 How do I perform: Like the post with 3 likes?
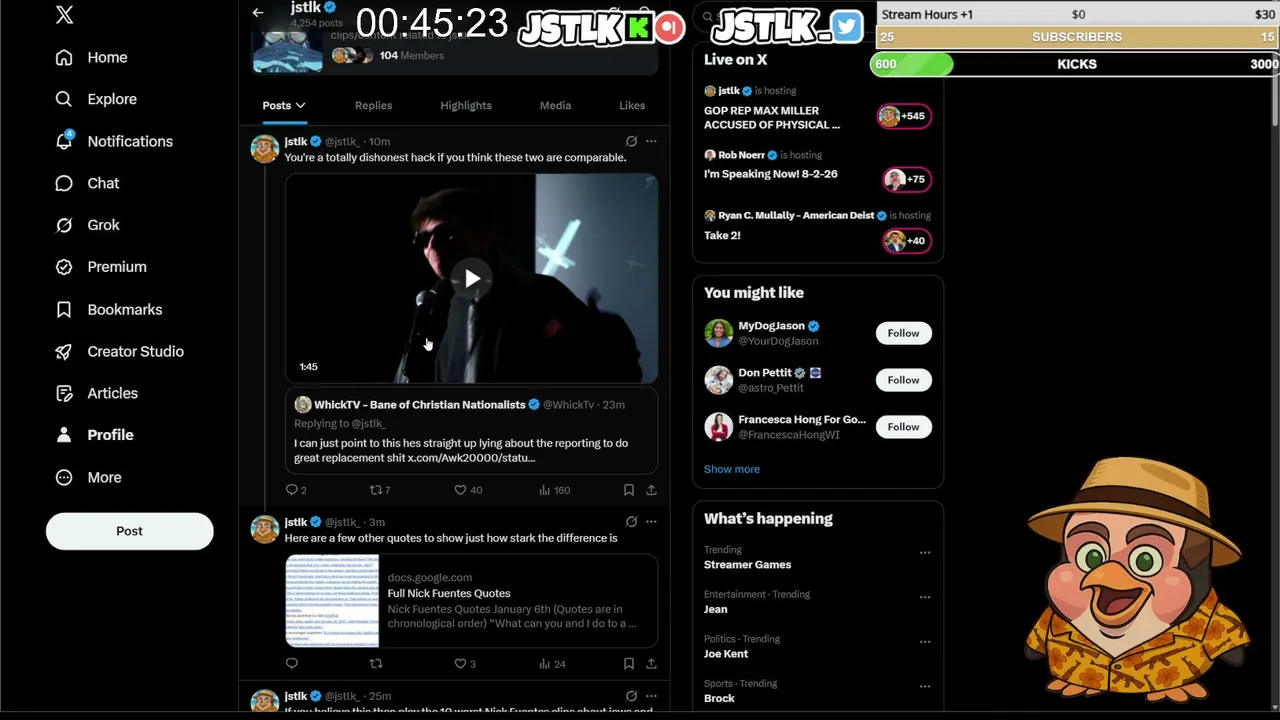pyautogui.click(x=465, y=663)
